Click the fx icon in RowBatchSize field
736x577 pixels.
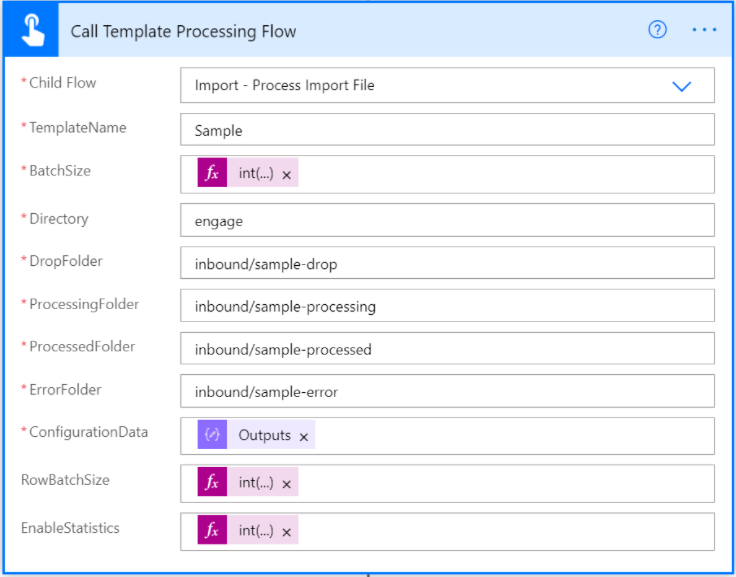(212, 482)
